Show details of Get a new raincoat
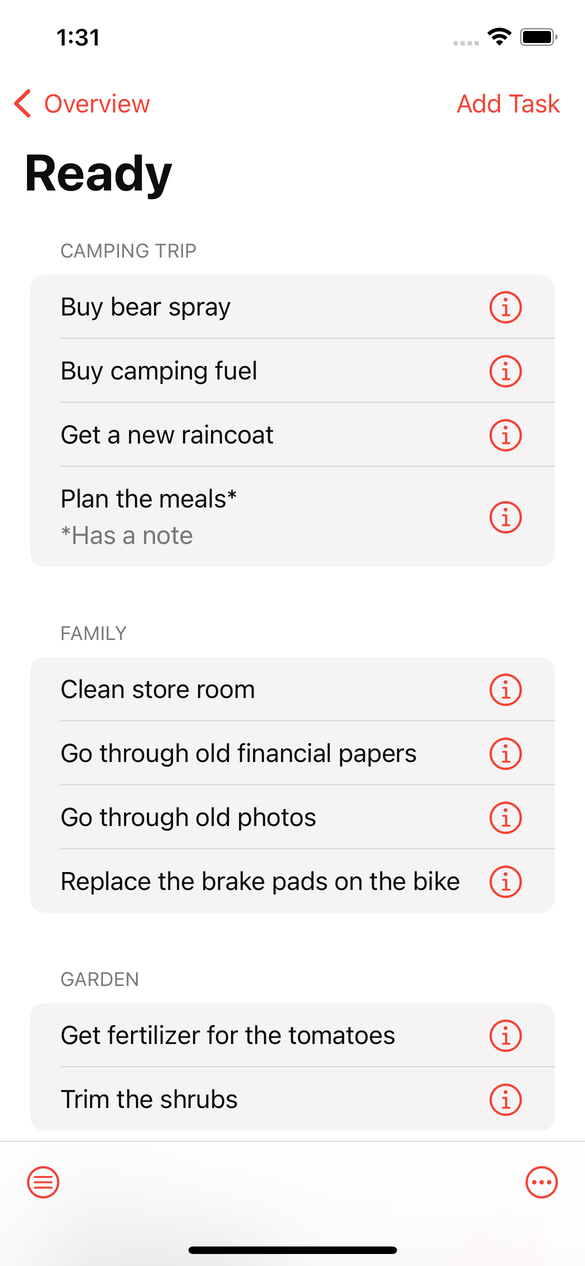Screen dimensions: 585x1266 pyautogui.click(x=505, y=435)
